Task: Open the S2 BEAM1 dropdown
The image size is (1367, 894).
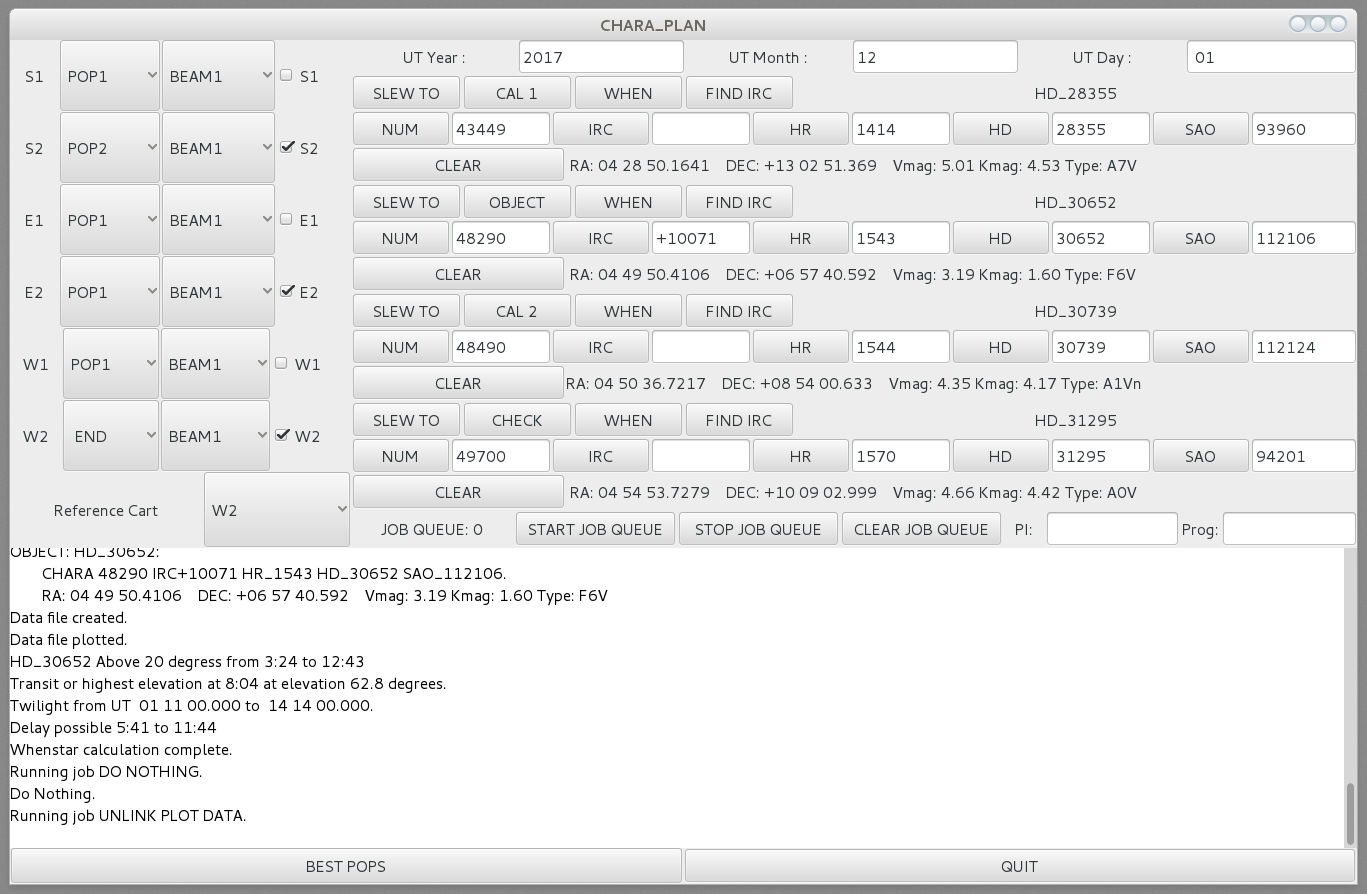Action: 218,148
